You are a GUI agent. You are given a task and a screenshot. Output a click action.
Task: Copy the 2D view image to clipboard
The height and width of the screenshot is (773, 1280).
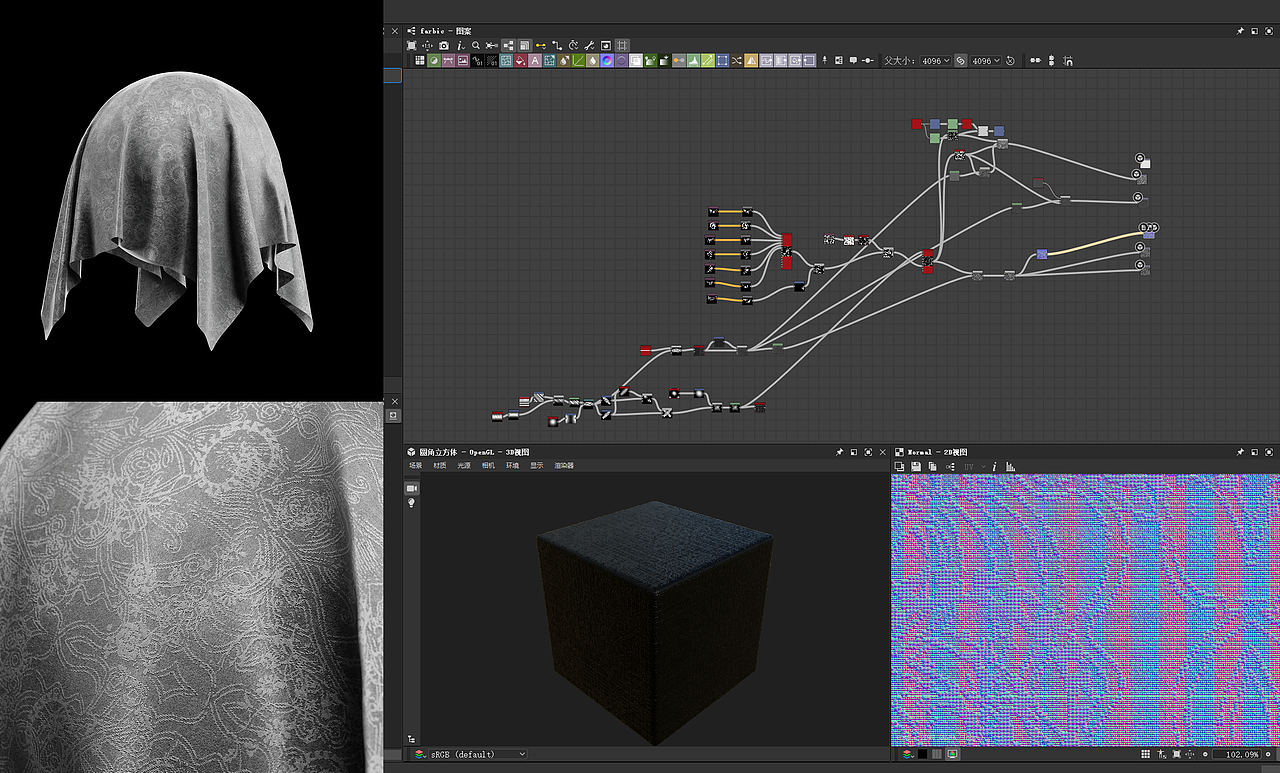tap(932, 467)
